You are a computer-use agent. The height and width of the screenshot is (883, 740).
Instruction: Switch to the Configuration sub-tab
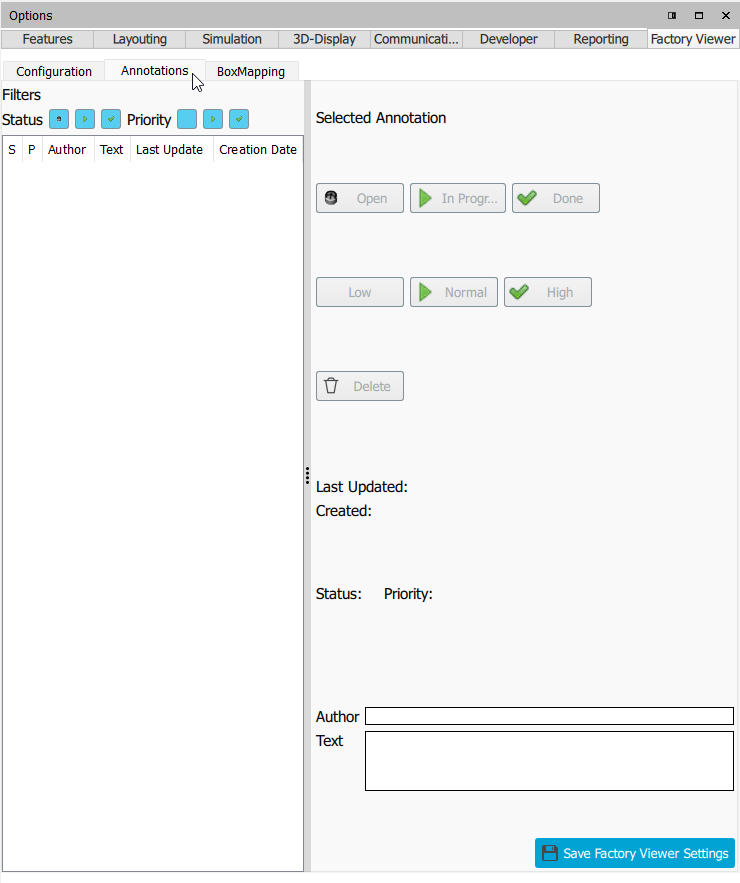point(54,71)
